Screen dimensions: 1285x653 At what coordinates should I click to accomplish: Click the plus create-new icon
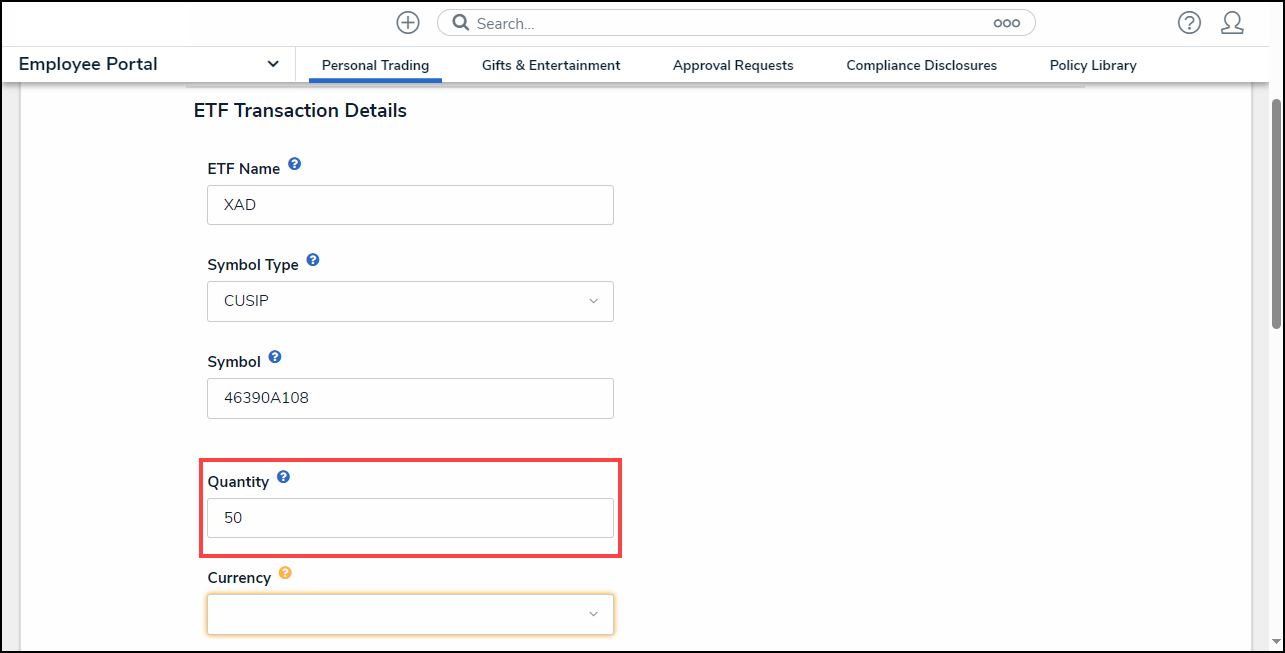[408, 23]
